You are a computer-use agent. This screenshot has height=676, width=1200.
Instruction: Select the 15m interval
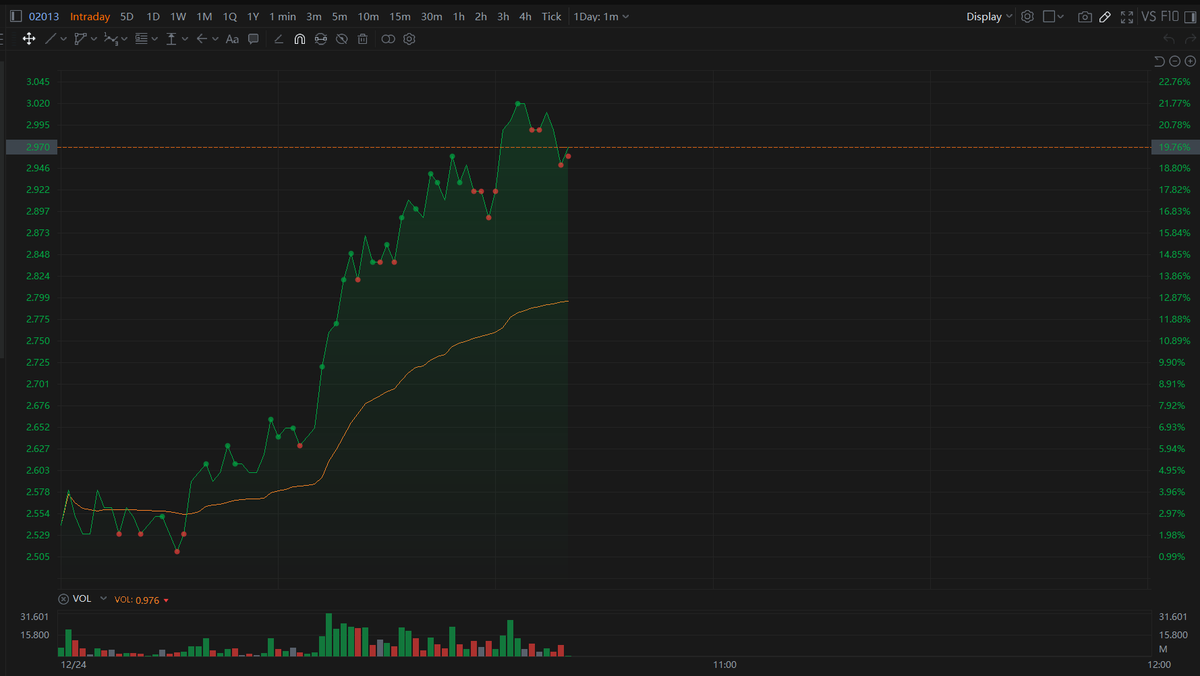(400, 16)
